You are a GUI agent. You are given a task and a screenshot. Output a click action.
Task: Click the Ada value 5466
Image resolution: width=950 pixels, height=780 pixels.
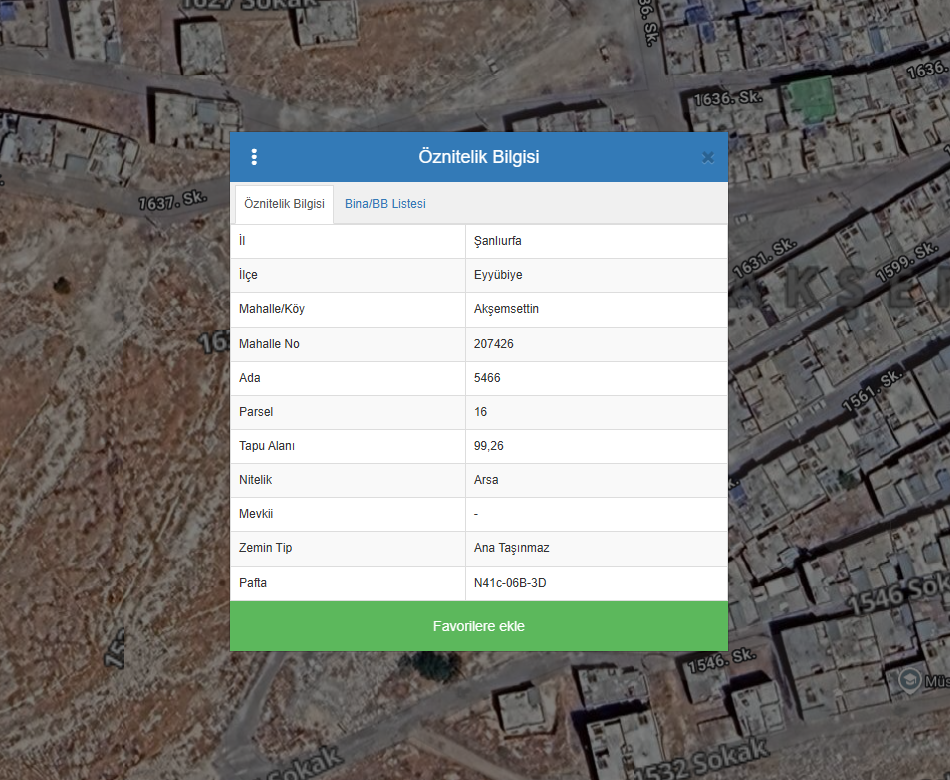pyautogui.click(x=487, y=378)
